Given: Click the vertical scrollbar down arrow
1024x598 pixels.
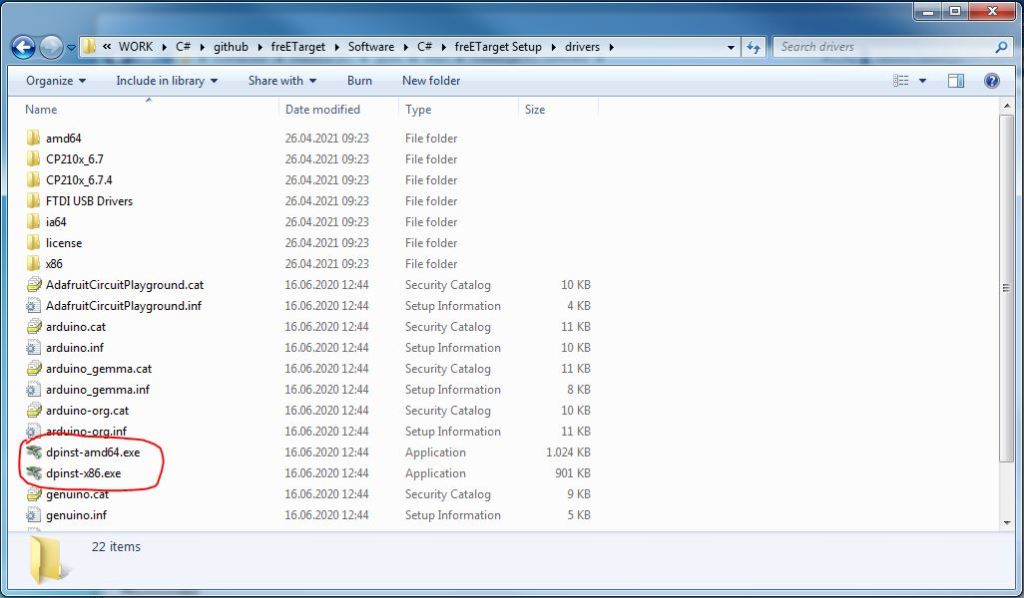Looking at the screenshot, I should point(1007,522).
